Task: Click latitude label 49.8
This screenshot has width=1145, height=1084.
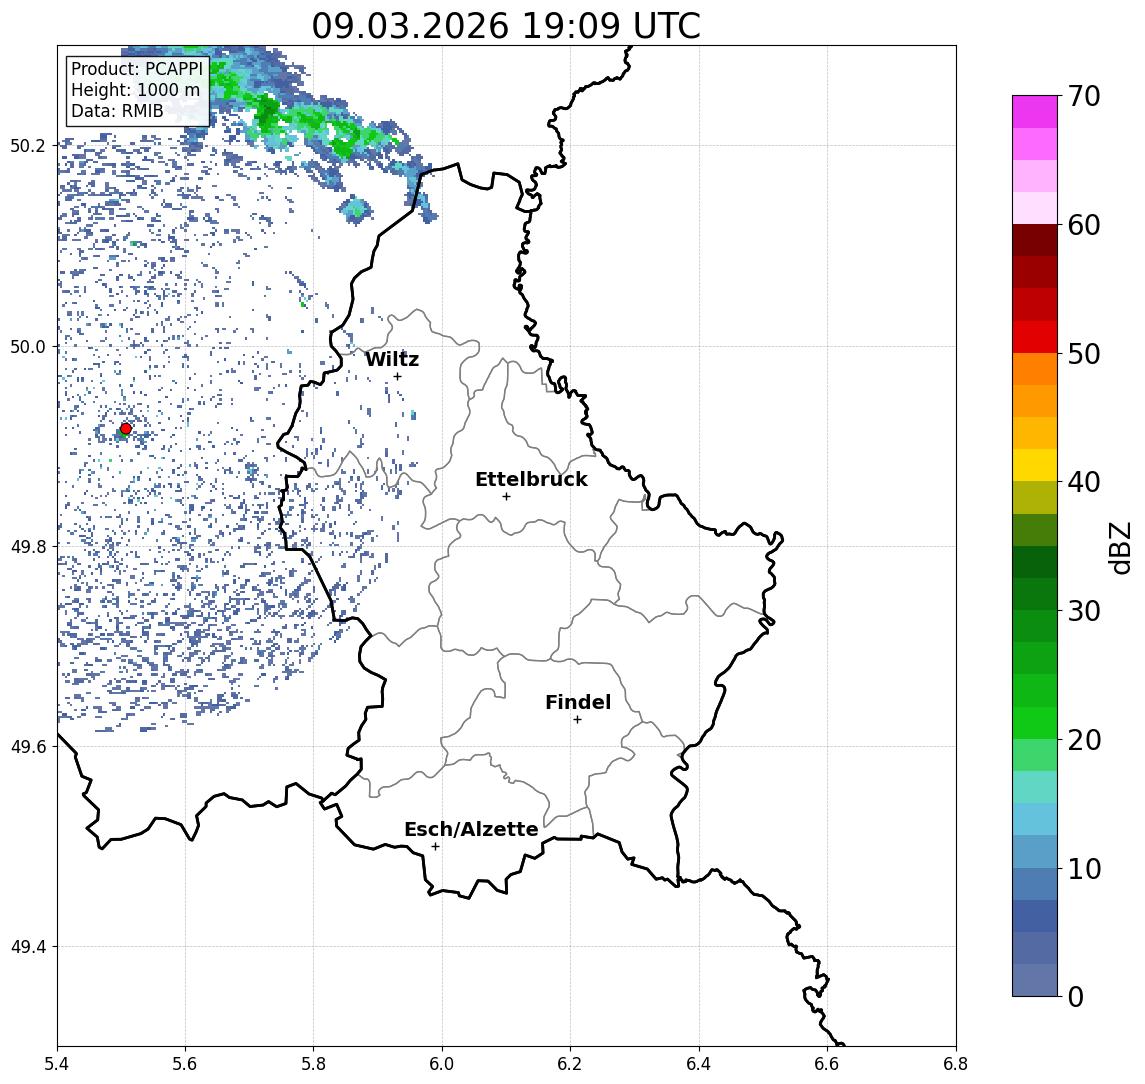Action: coord(27,546)
